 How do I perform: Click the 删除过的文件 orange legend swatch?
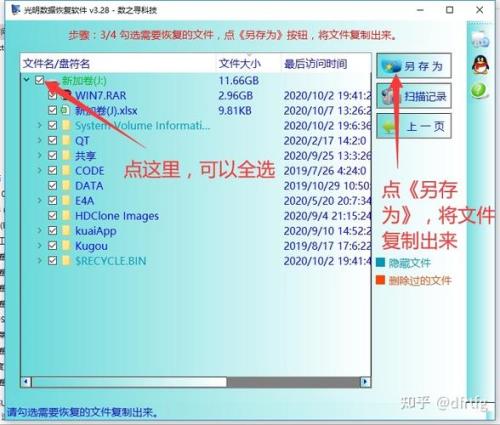(x=380, y=280)
